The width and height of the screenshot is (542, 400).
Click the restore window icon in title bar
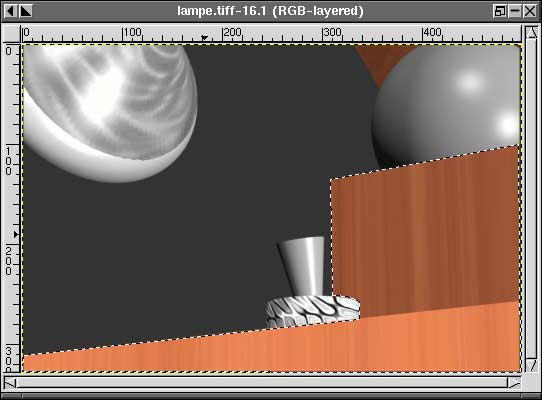pyautogui.click(x=499, y=11)
